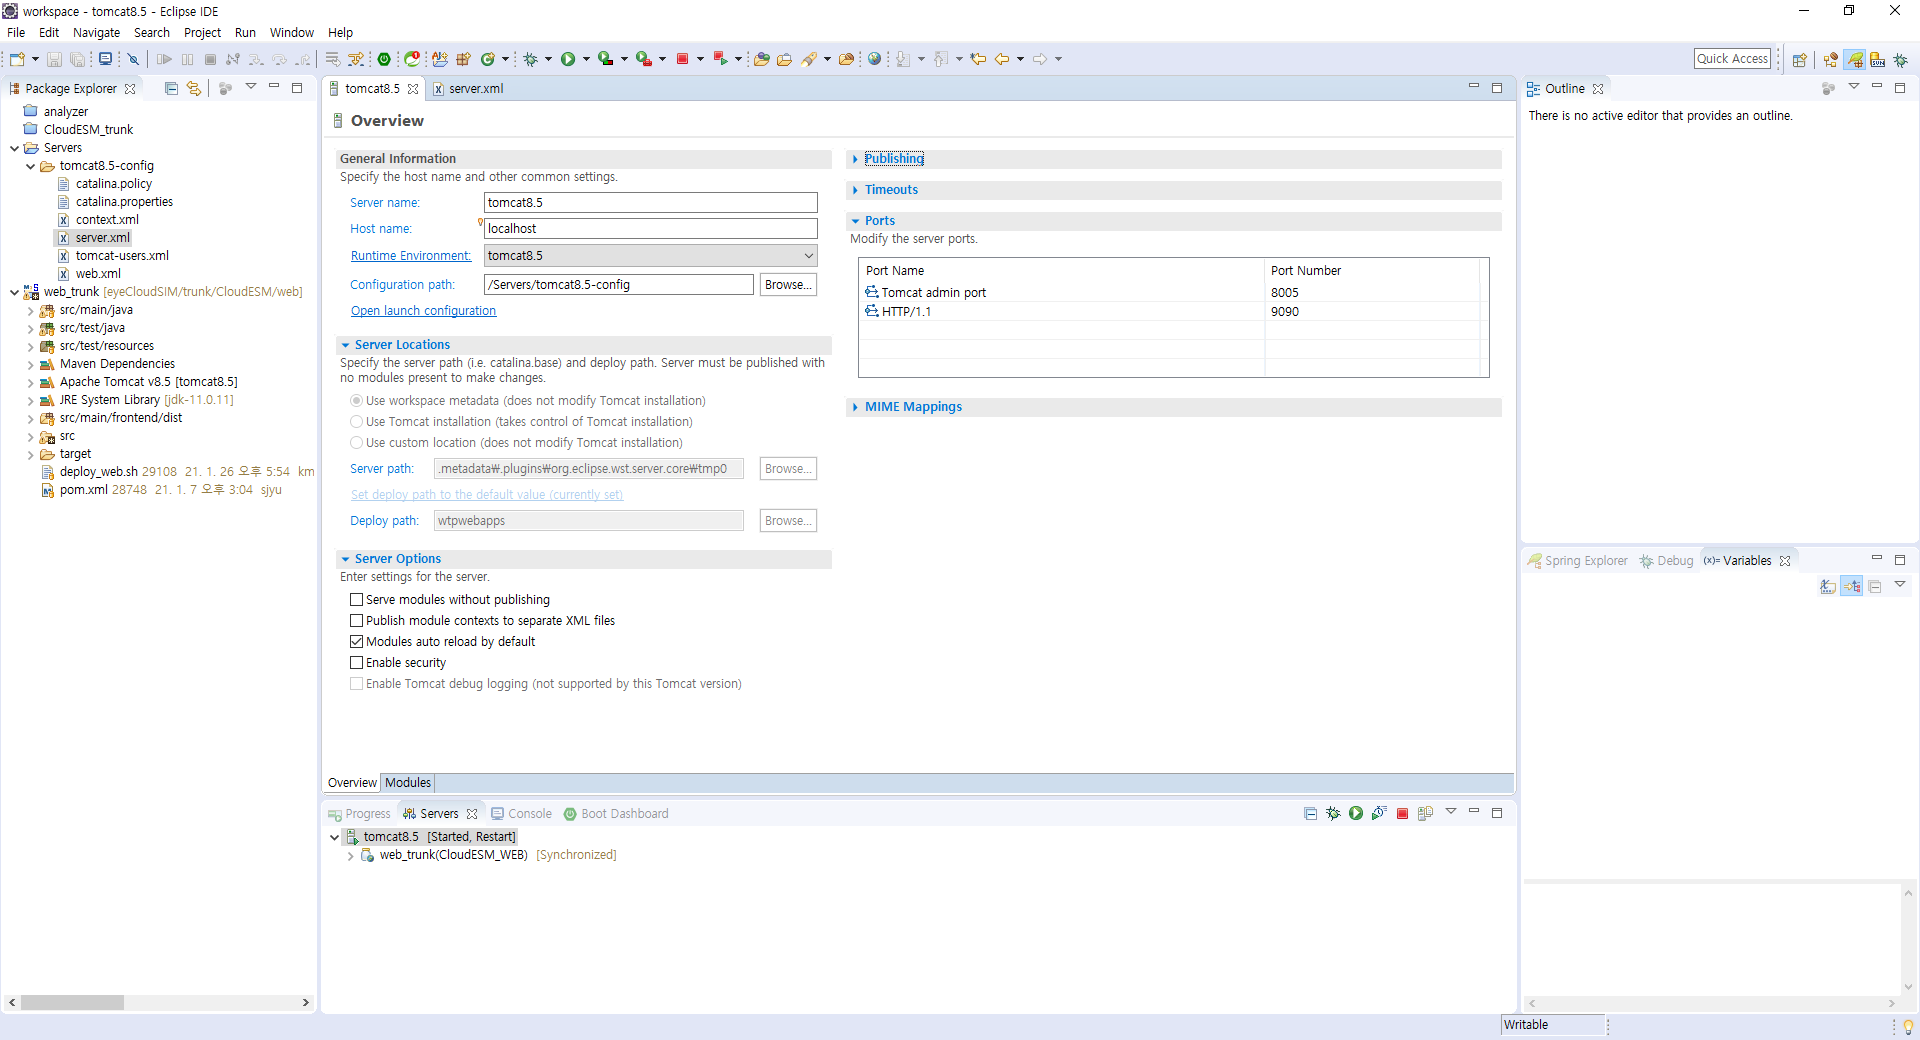Expand the MIME Mappings section
This screenshot has width=1920, height=1040.
tap(855, 407)
